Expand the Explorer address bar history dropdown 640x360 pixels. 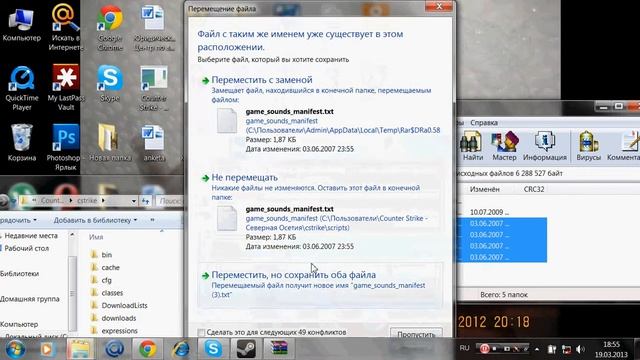click(x=133, y=201)
